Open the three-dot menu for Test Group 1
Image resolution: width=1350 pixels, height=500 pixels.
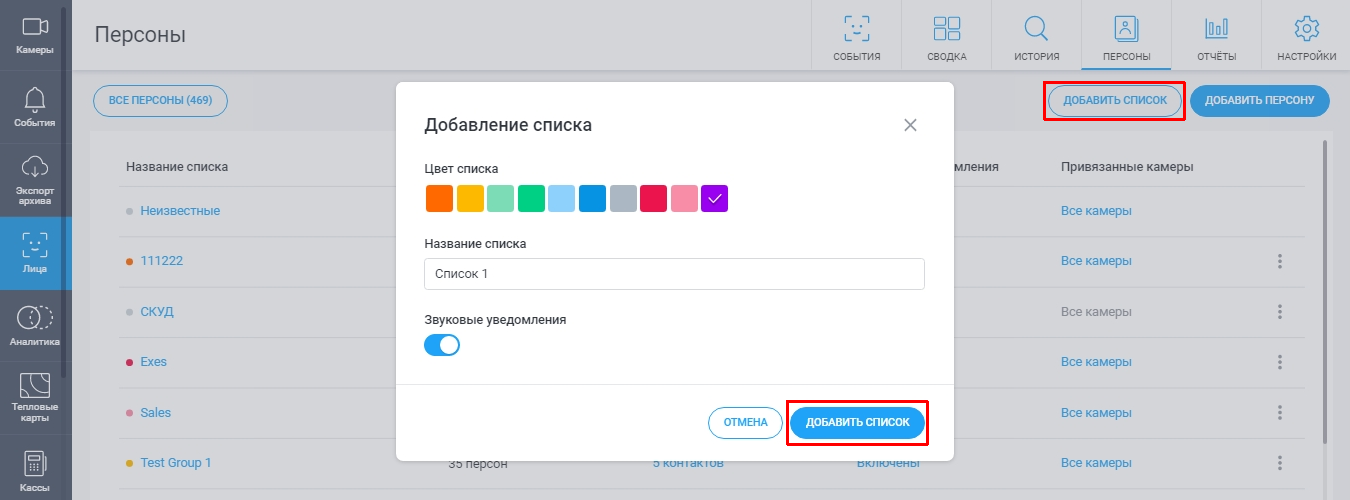[1279, 463]
